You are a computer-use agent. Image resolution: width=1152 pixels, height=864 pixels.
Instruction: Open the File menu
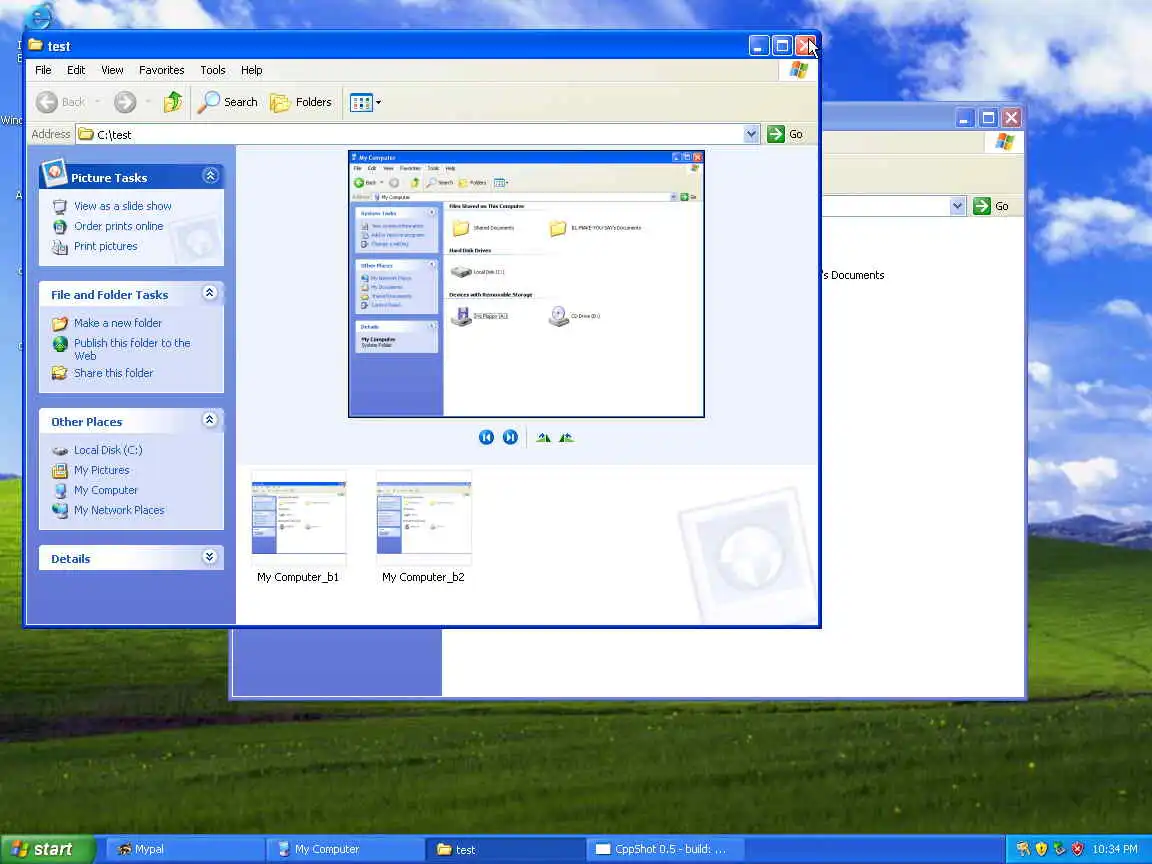43,70
